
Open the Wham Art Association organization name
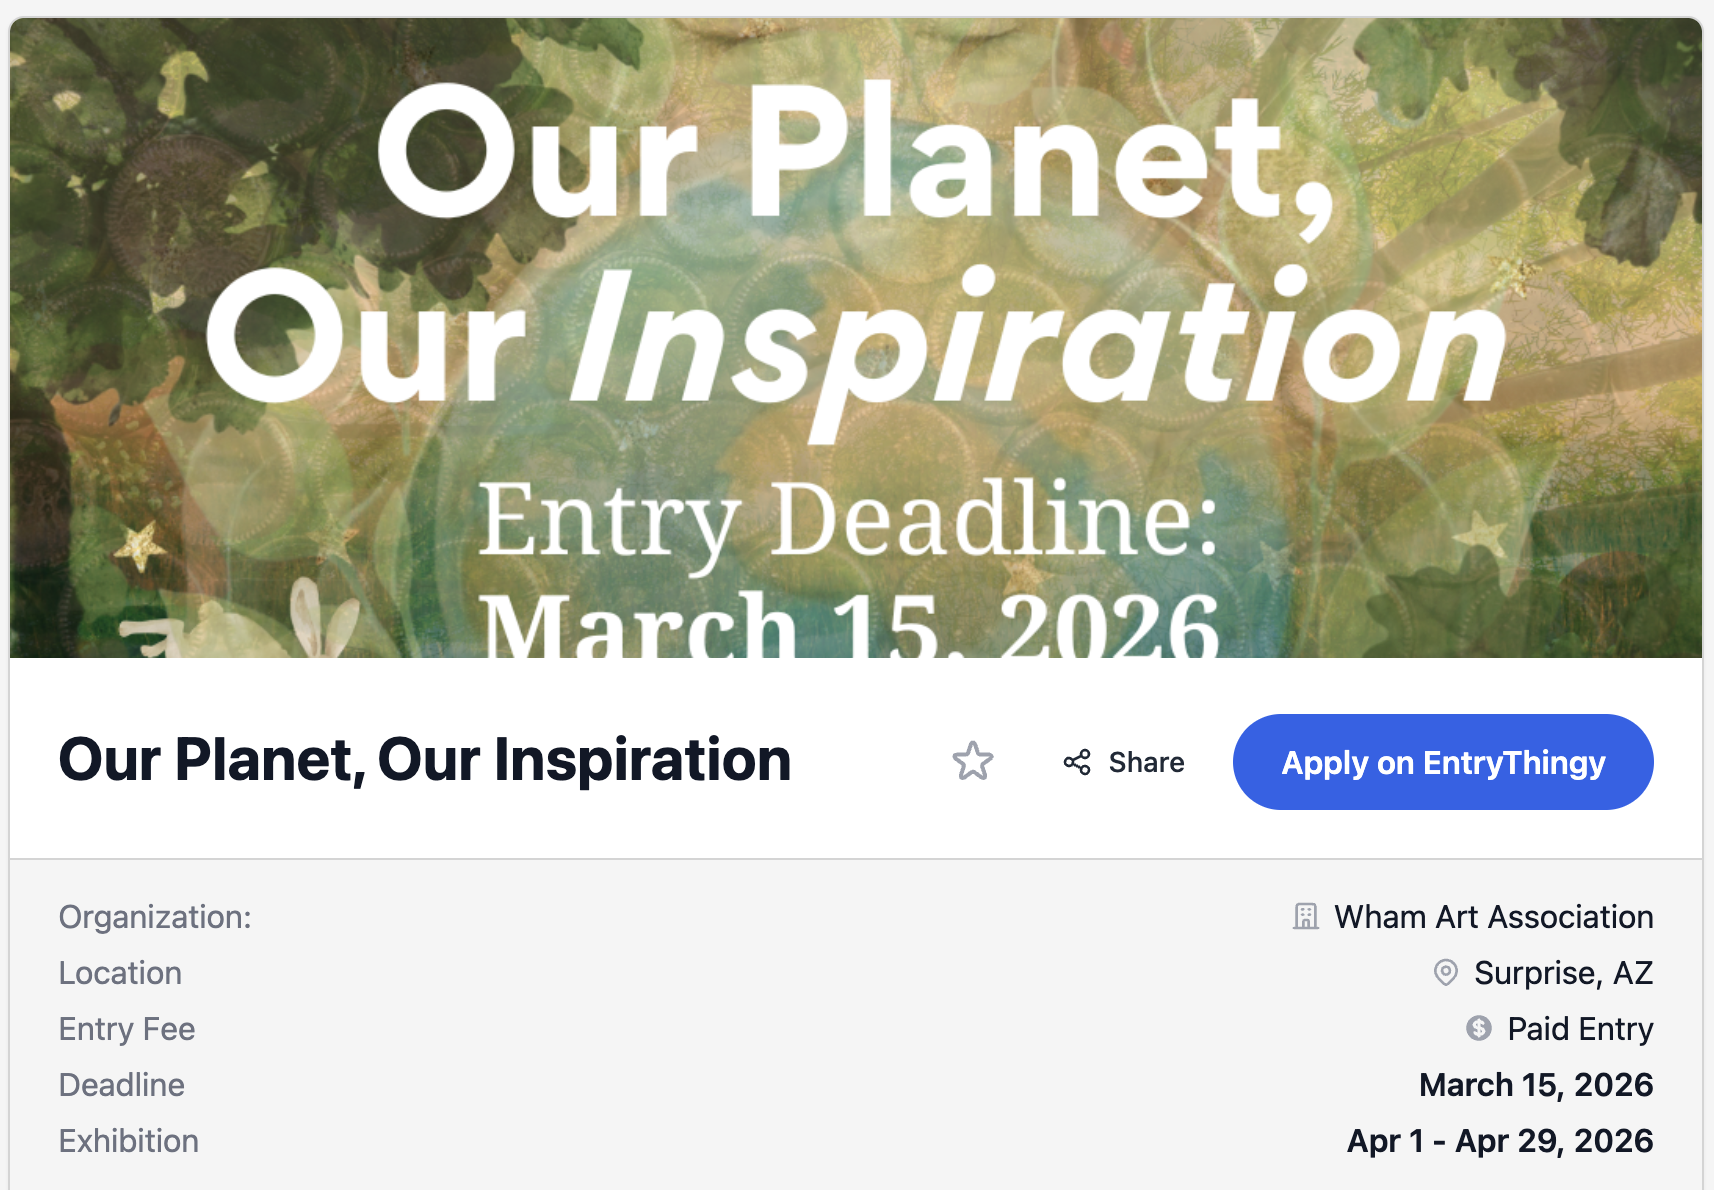point(1493,917)
